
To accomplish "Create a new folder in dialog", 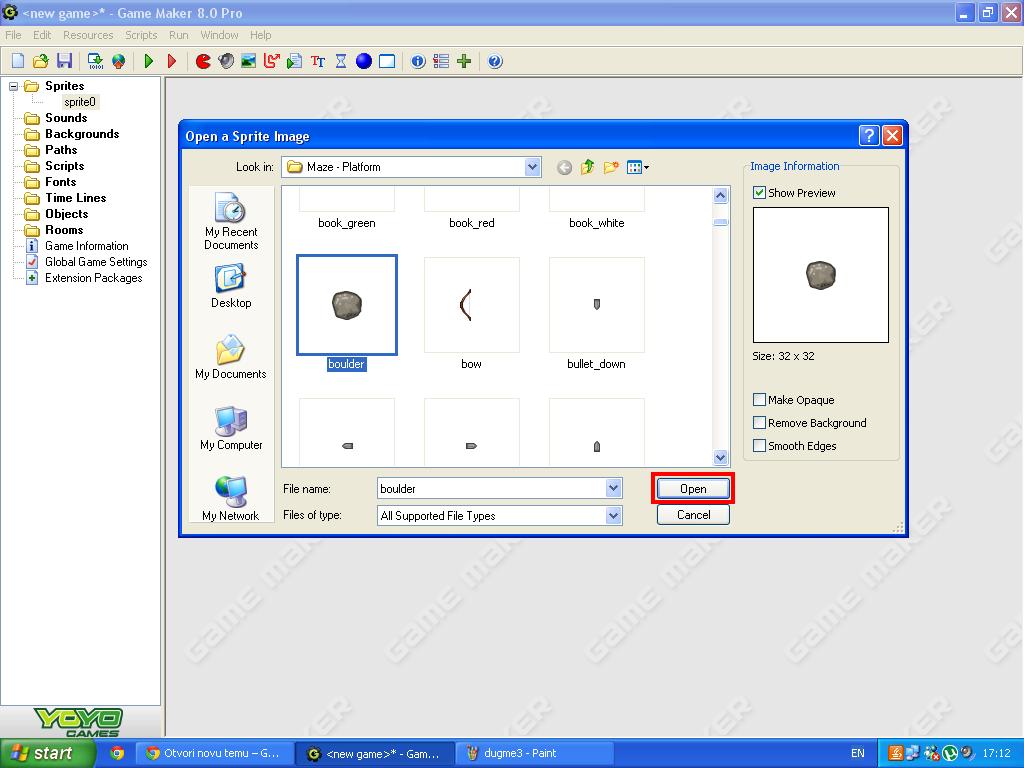I will tap(611, 167).
